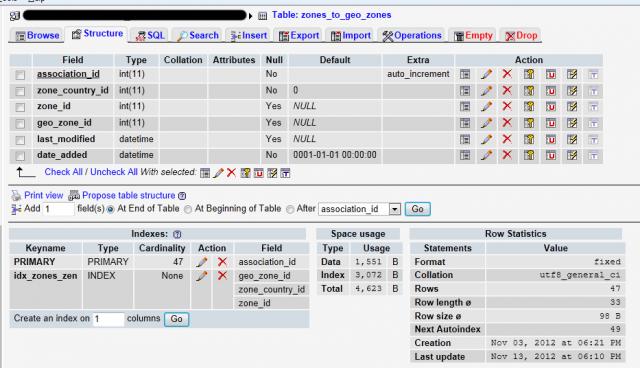This screenshot has width=640, height=368.
Task: Change selected fields pencil in With selected
Action: 218,173
